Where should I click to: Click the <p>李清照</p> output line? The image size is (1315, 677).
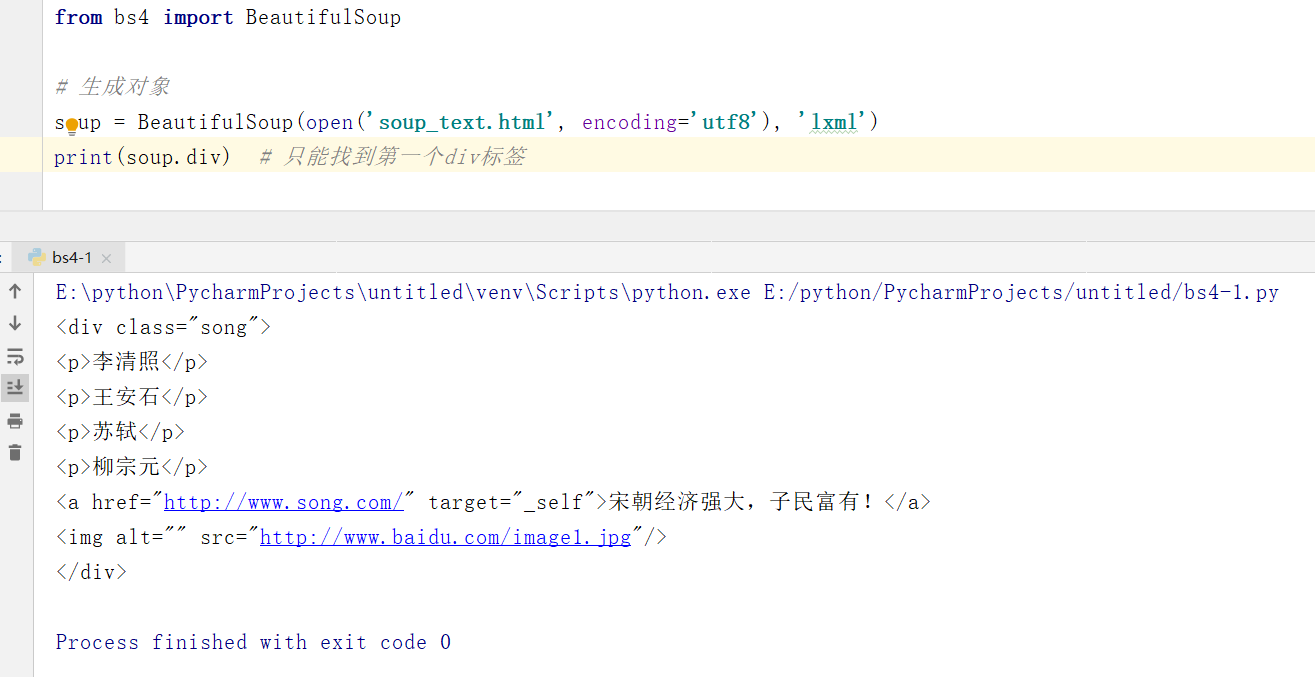132,362
